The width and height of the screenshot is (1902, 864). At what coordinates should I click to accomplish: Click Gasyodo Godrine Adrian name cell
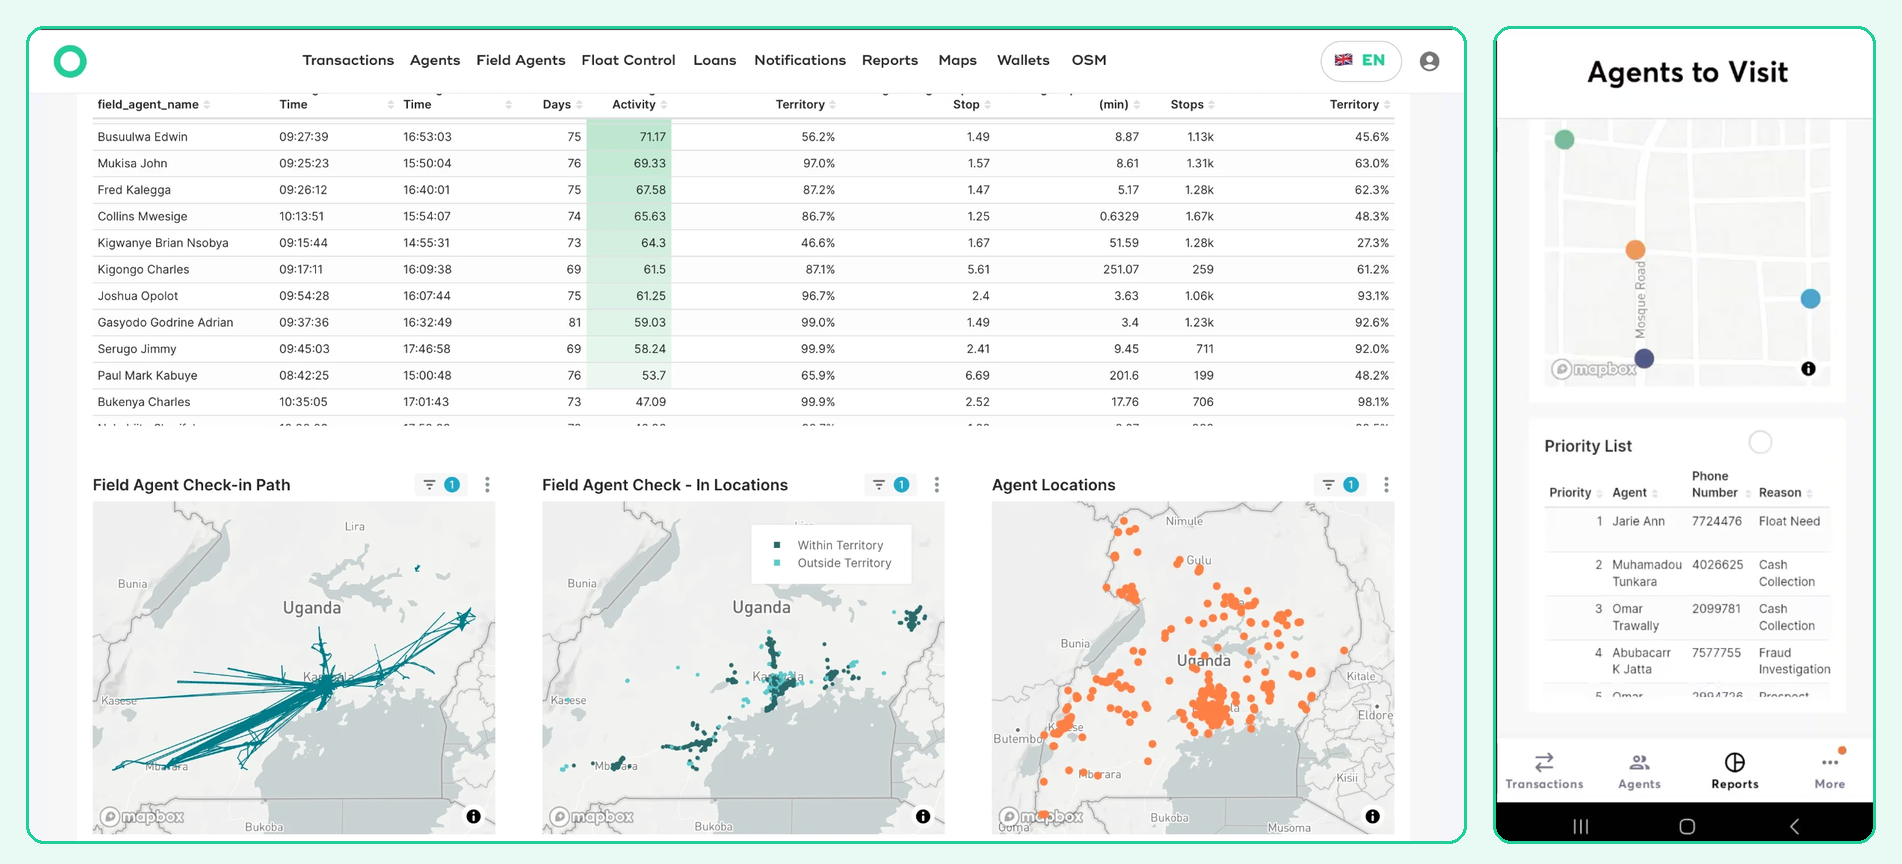point(165,323)
